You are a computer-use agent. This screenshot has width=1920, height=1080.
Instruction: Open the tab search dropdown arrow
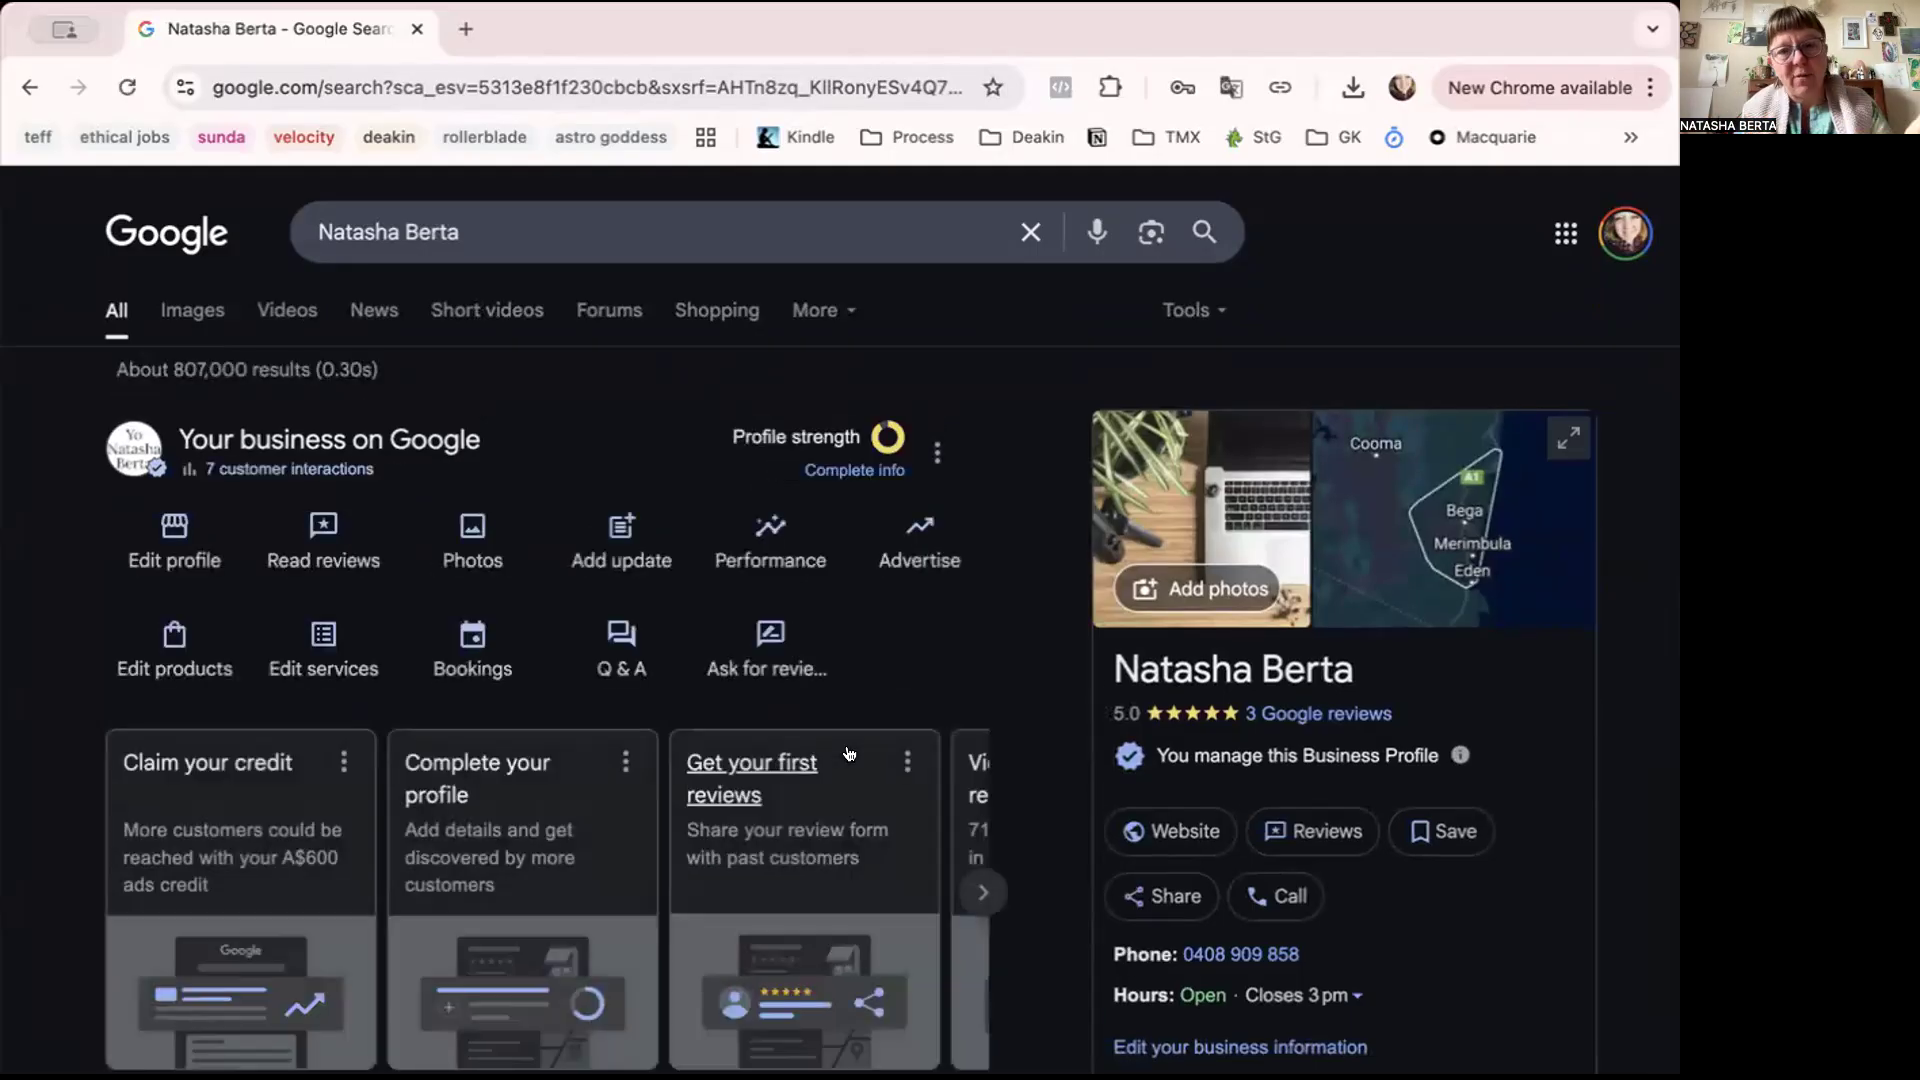click(x=1653, y=29)
